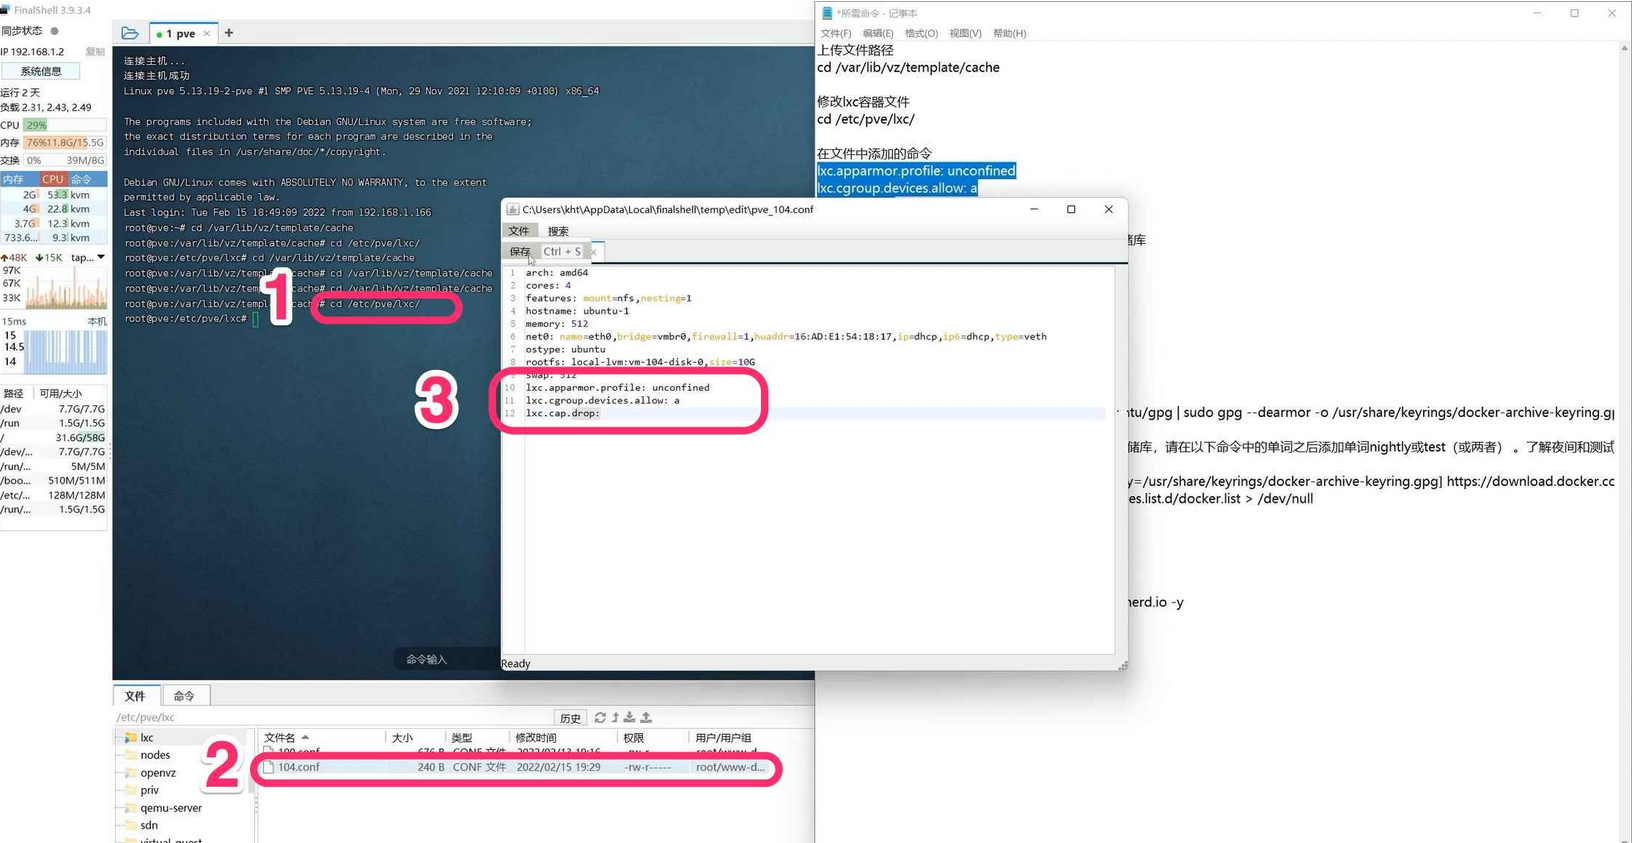Sort processes by 内存 column header
Viewport: 1643px width, 843px height.
click(x=14, y=179)
